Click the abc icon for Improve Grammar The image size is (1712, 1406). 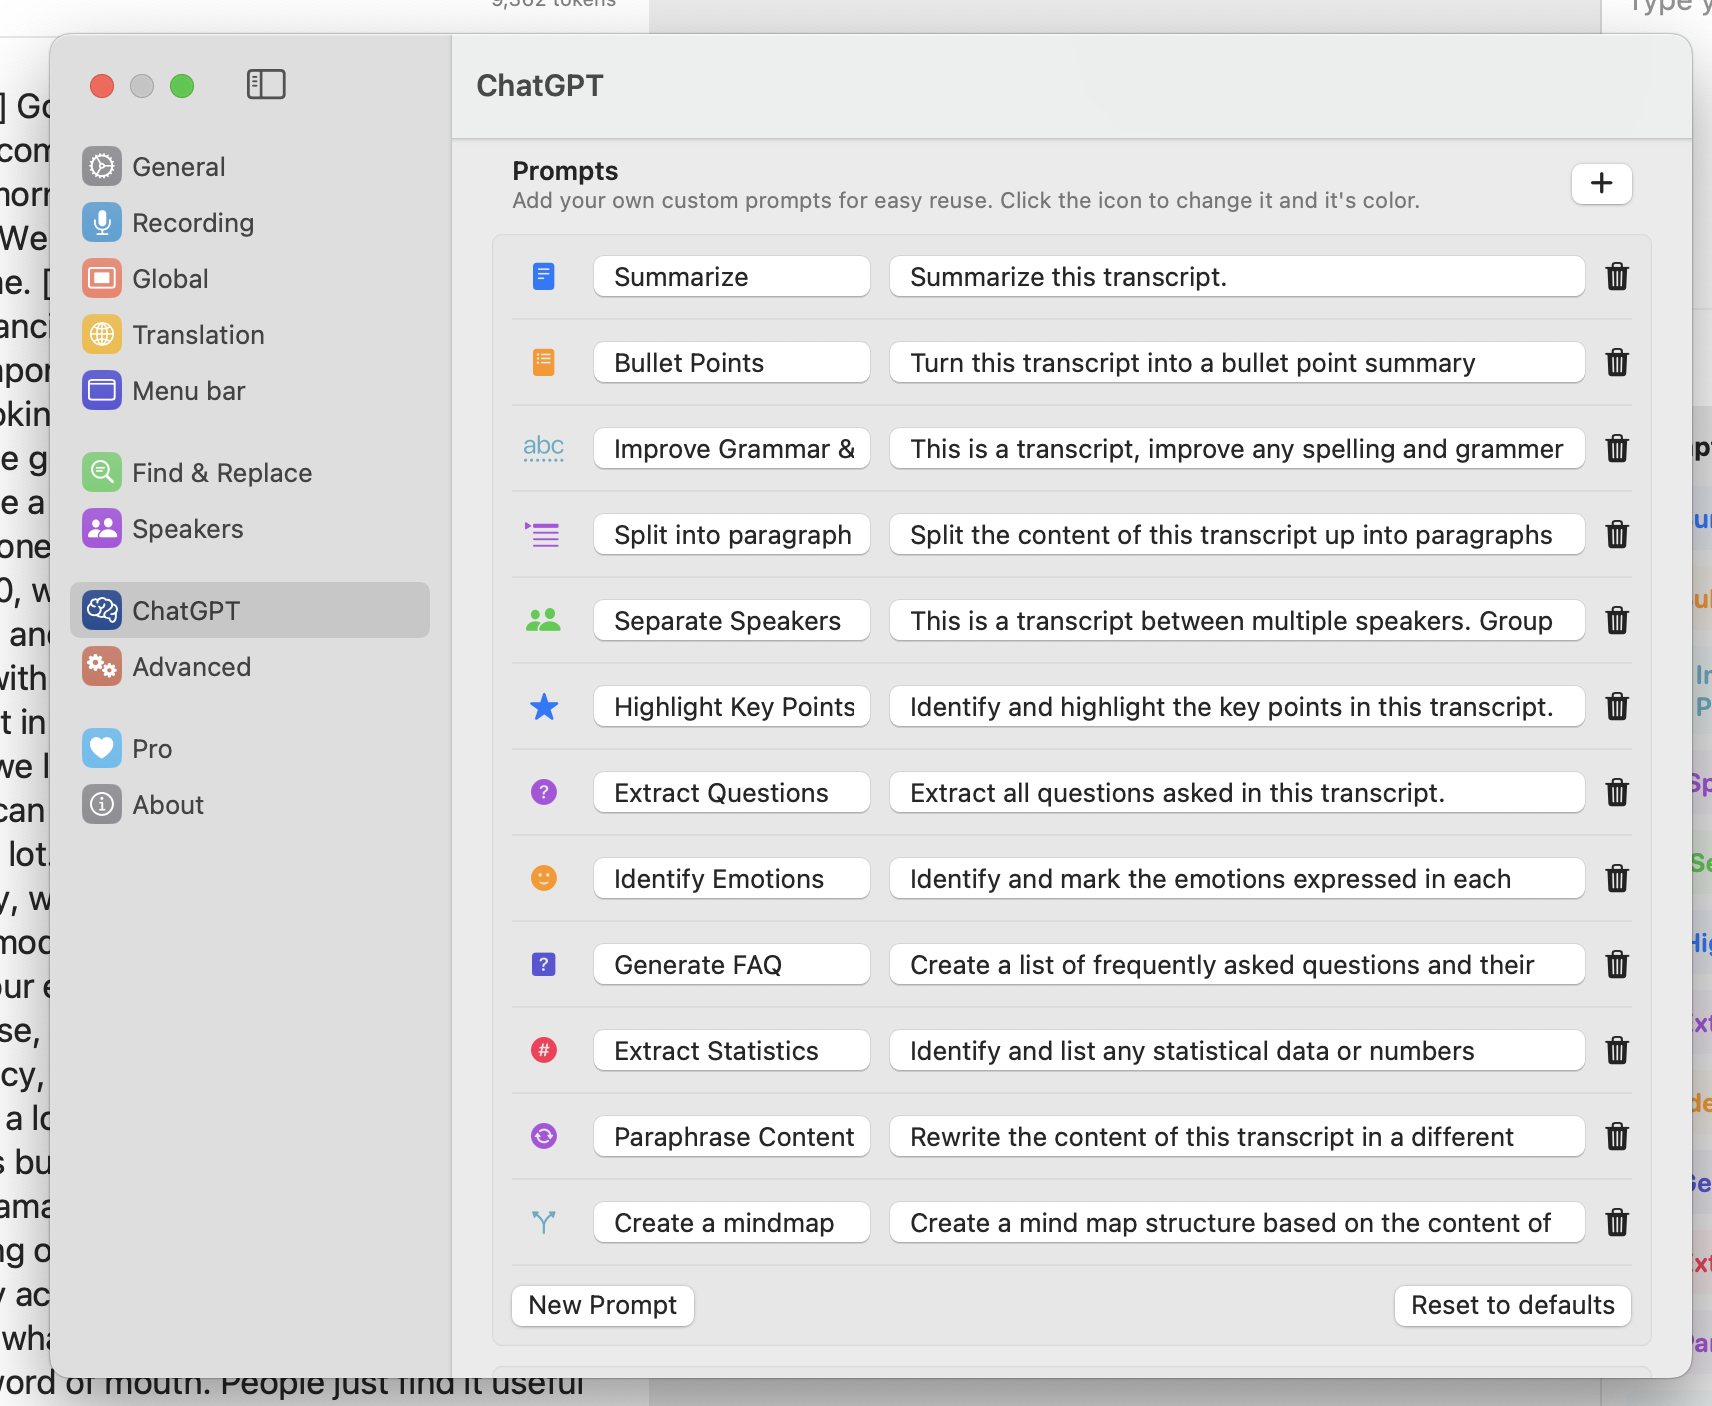click(544, 448)
